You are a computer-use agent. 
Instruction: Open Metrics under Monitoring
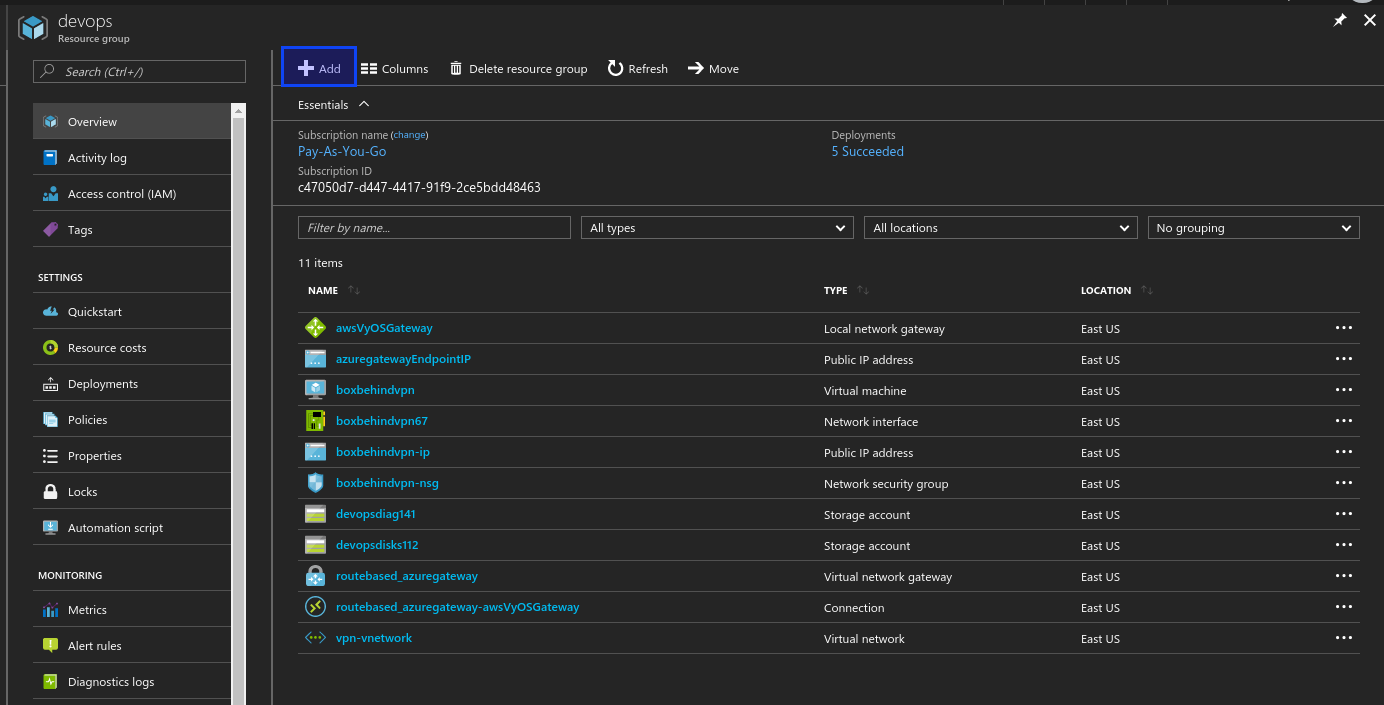[132, 609]
